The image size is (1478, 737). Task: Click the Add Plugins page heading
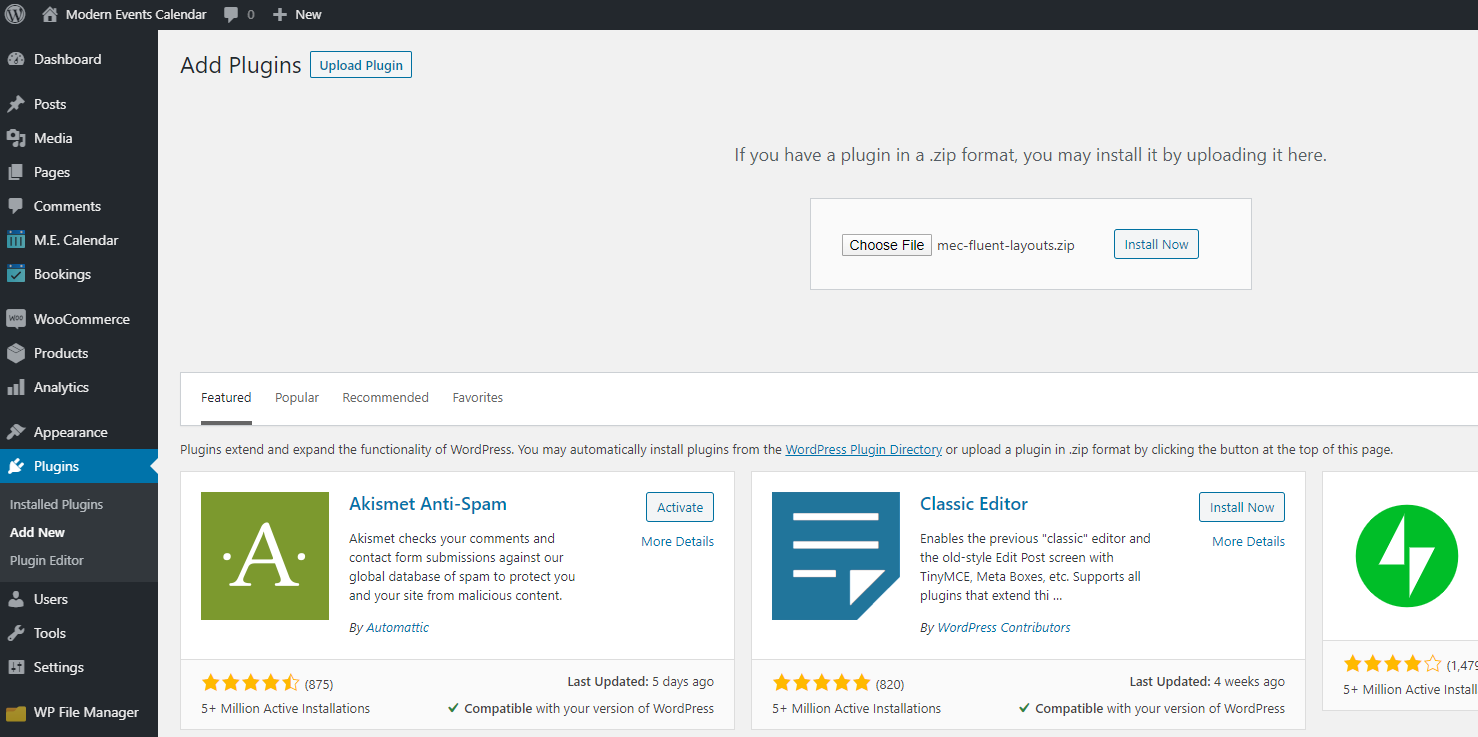click(x=241, y=65)
